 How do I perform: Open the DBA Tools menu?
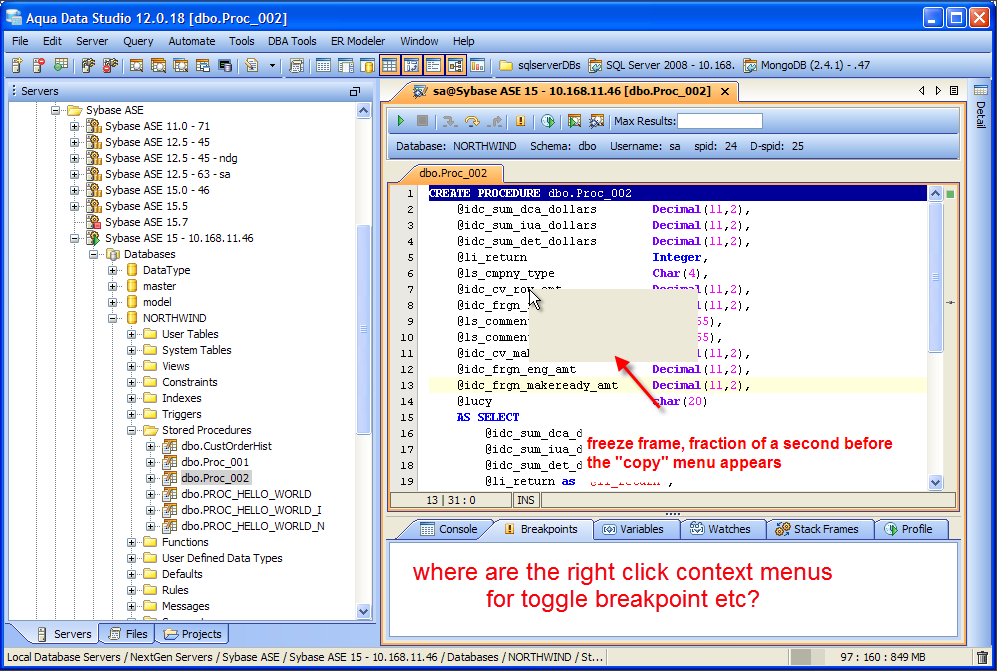click(x=292, y=41)
